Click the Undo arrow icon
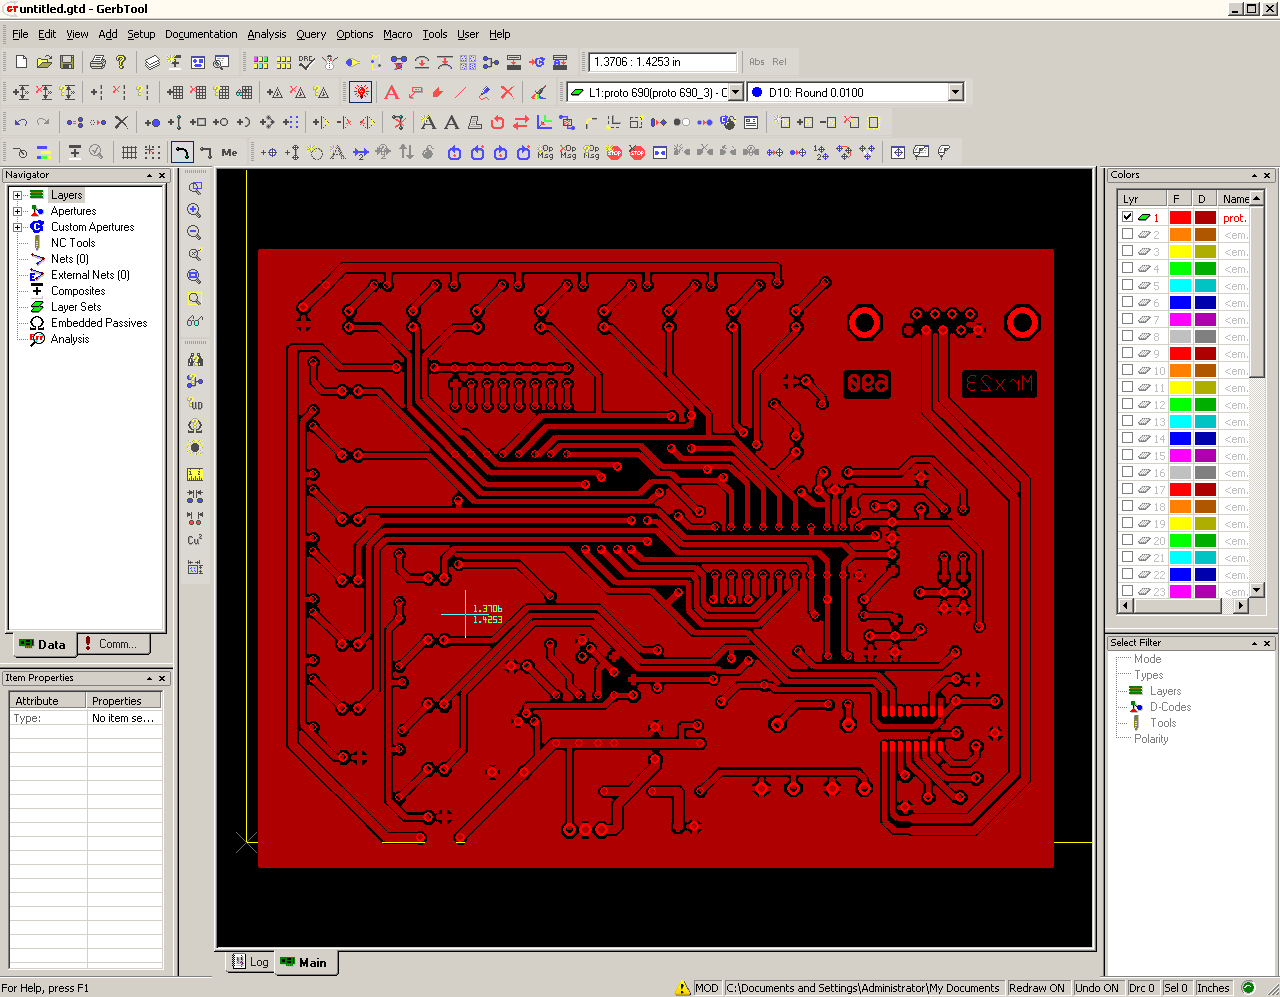This screenshot has height=997, width=1280. 20,122
